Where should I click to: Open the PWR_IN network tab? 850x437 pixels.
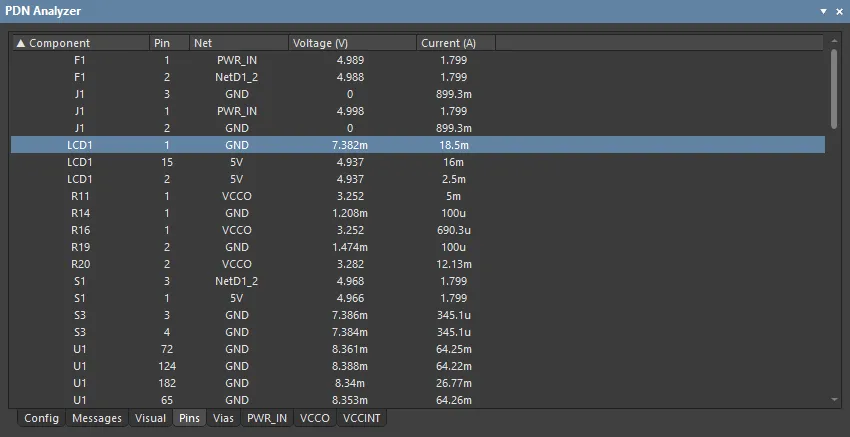tap(267, 418)
